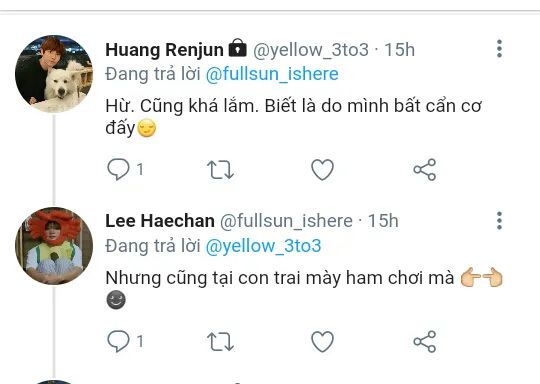Open the @fullsun_ishere mention link
This screenshot has width=540, height=384.
[x=272, y=74]
